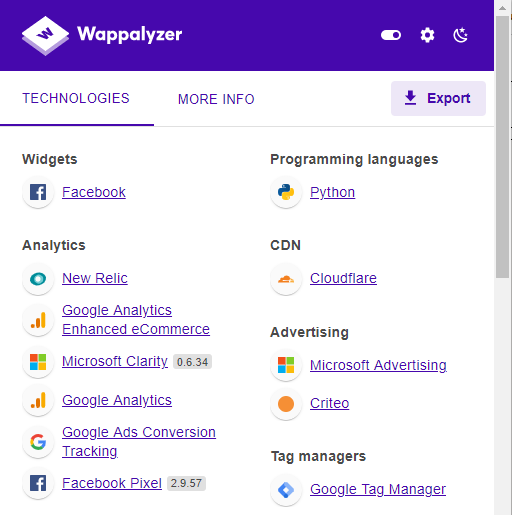Screen dimensions: 512x515
Task: Open the Facebook Pixel link
Action: (x=112, y=483)
